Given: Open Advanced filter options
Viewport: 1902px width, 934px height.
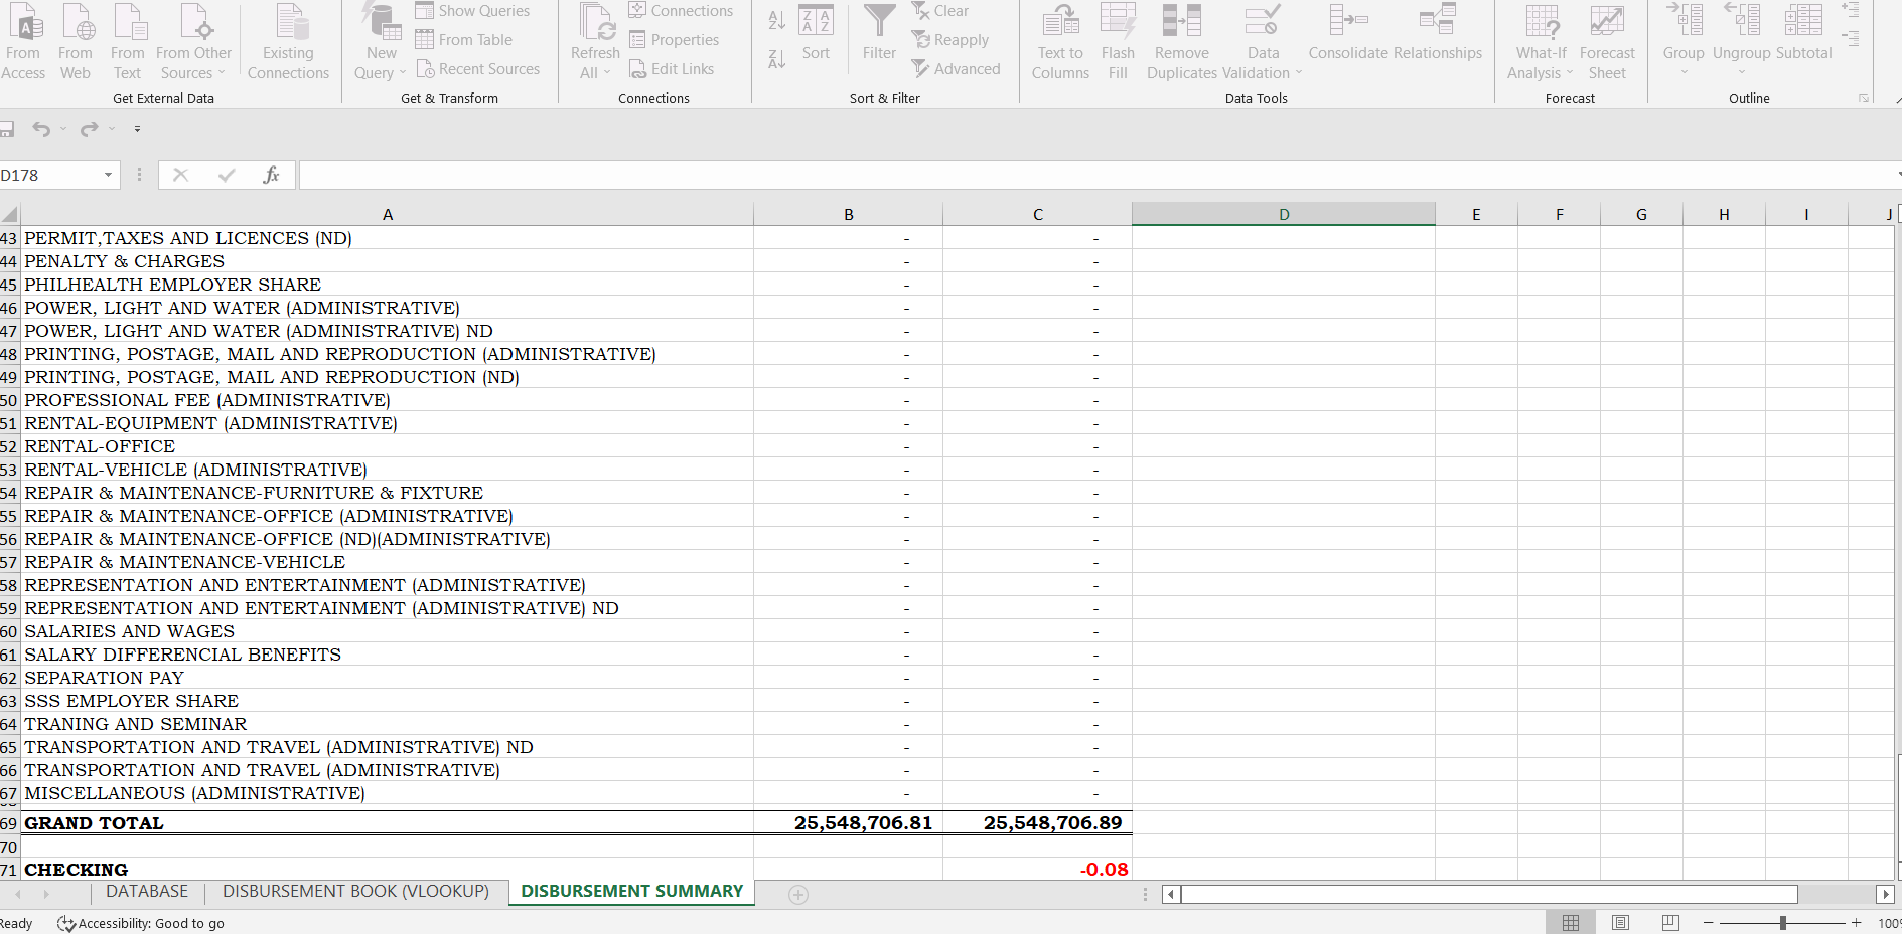Looking at the screenshot, I should pyautogui.click(x=956, y=69).
